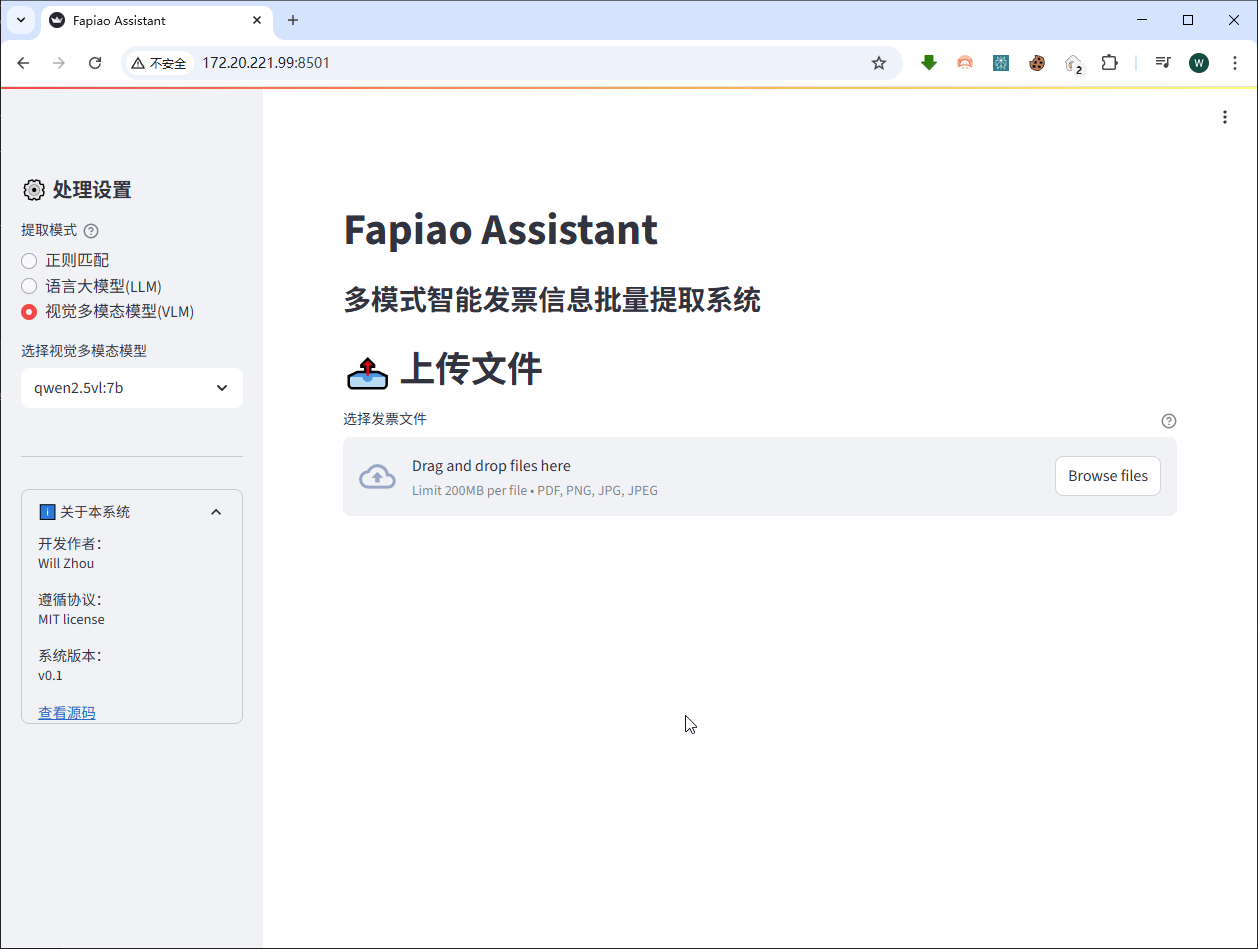Open the Extensions puzzle menu

(x=1109, y=63)
